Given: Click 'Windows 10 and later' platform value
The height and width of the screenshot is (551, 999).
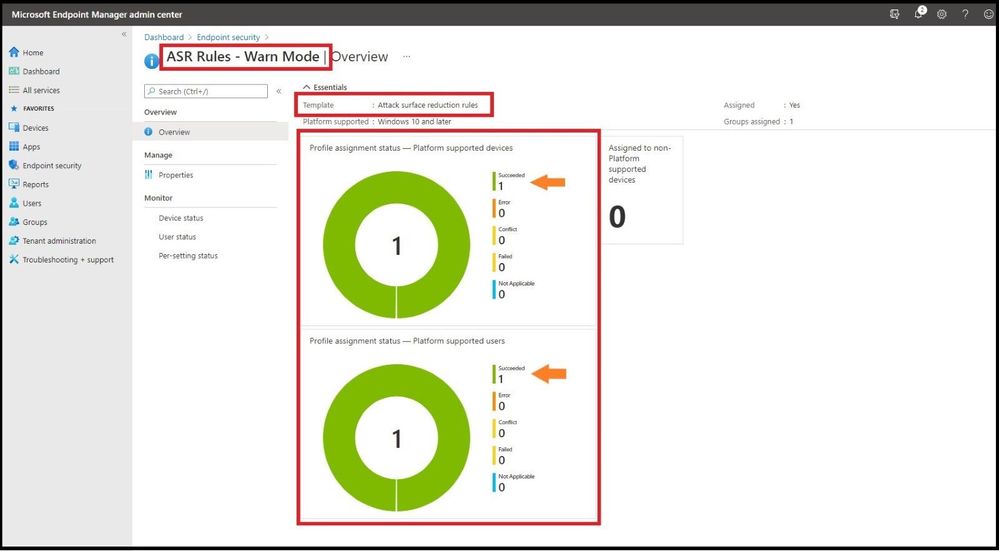Looking at the screenshot, I should tap(414, 122).
